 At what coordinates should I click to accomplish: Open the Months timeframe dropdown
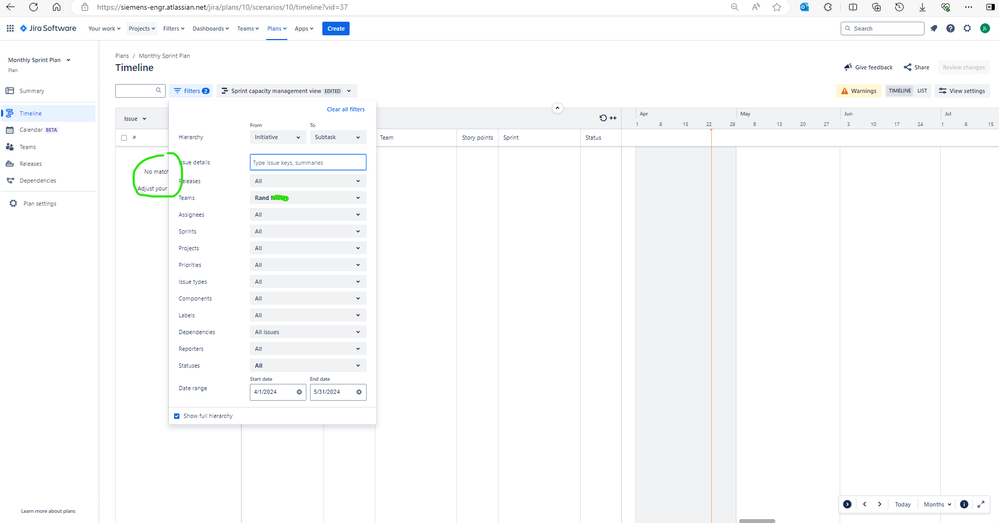click(937, 504)
